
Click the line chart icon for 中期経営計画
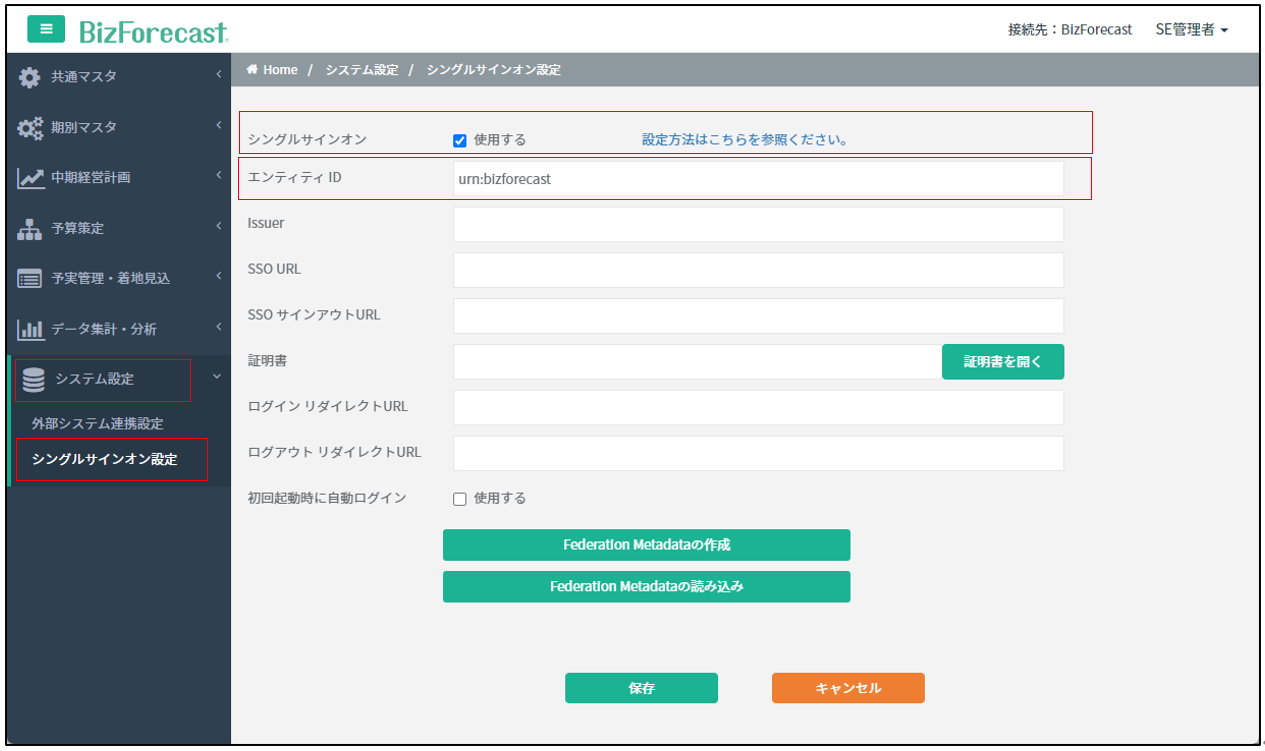[30, 178]
